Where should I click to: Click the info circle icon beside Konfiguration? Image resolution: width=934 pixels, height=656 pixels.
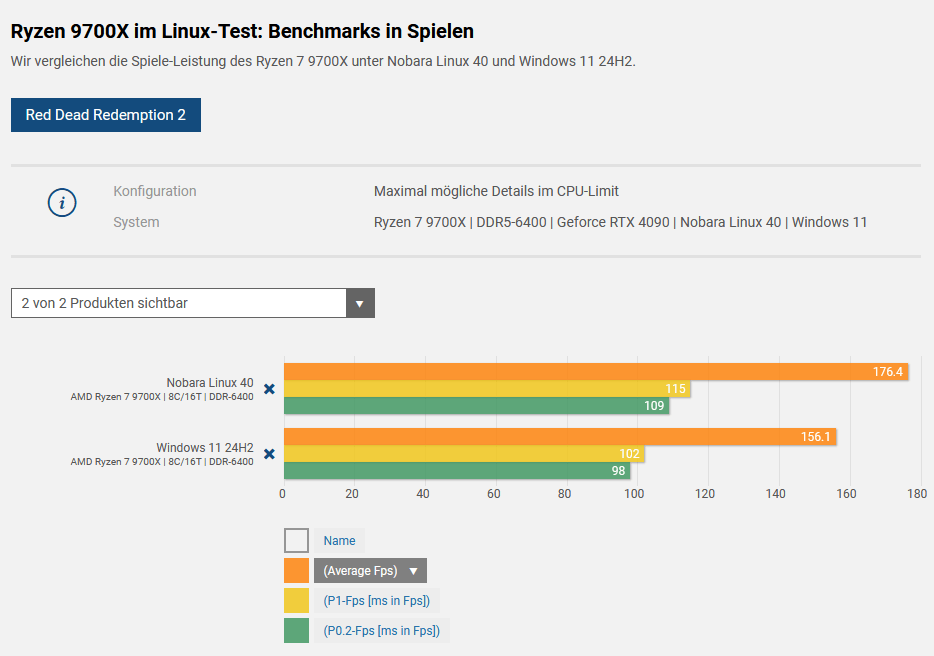pos(62,203)
